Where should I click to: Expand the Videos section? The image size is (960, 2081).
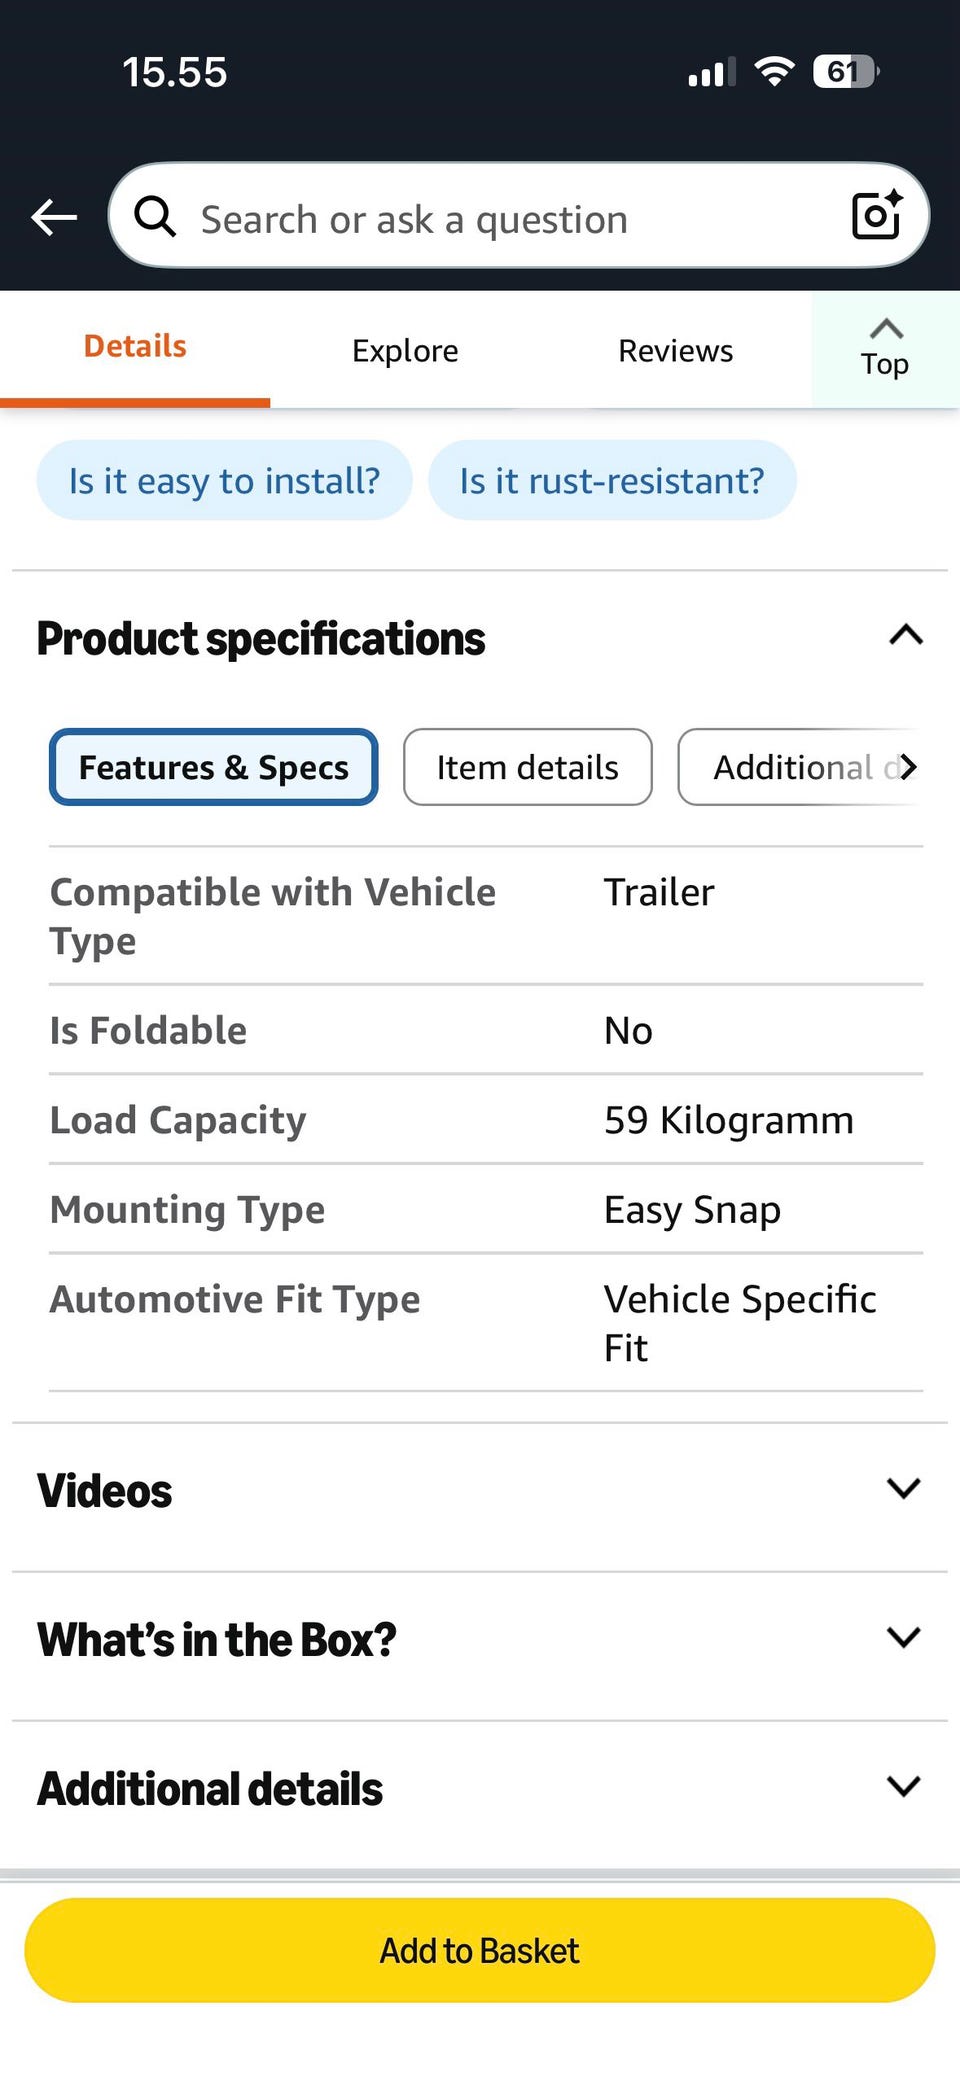pyautogui.click(x=903, y=1489)
